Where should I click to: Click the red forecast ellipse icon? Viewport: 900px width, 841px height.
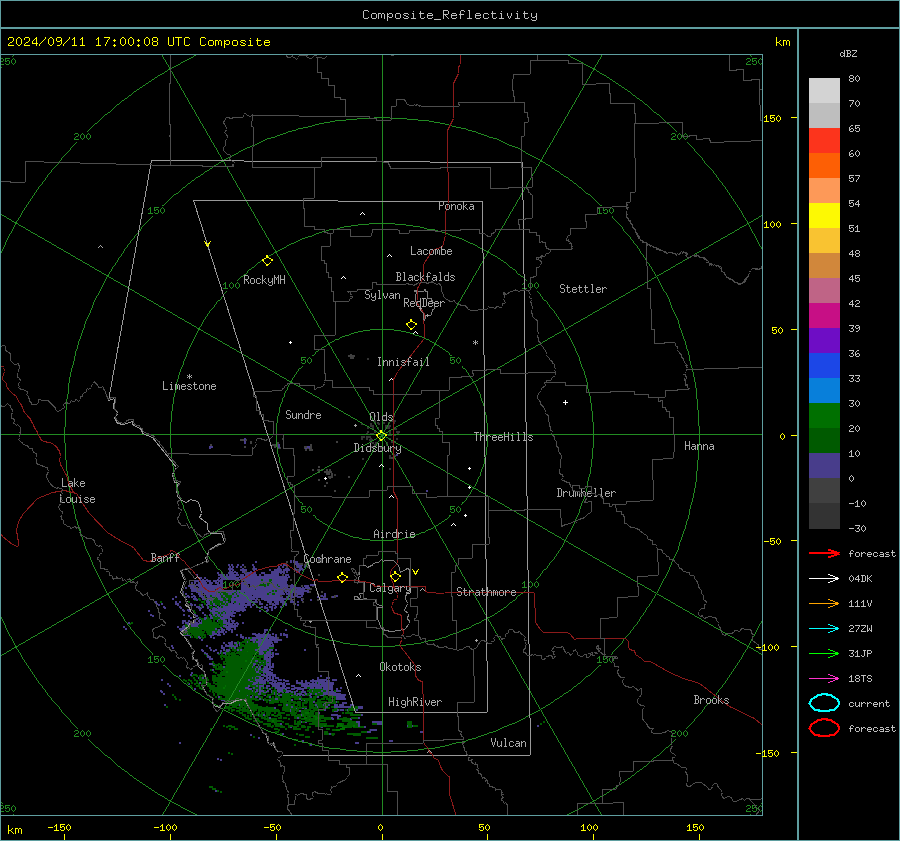click(x=824, y=728)
